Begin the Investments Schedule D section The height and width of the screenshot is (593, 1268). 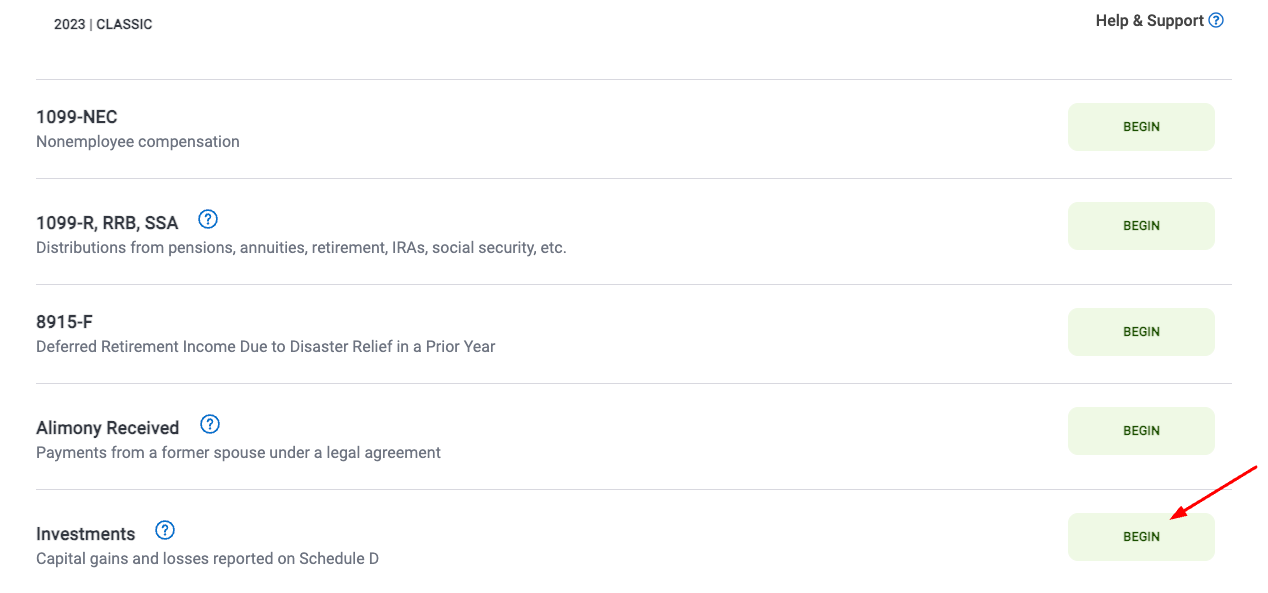click(1141, 537)
